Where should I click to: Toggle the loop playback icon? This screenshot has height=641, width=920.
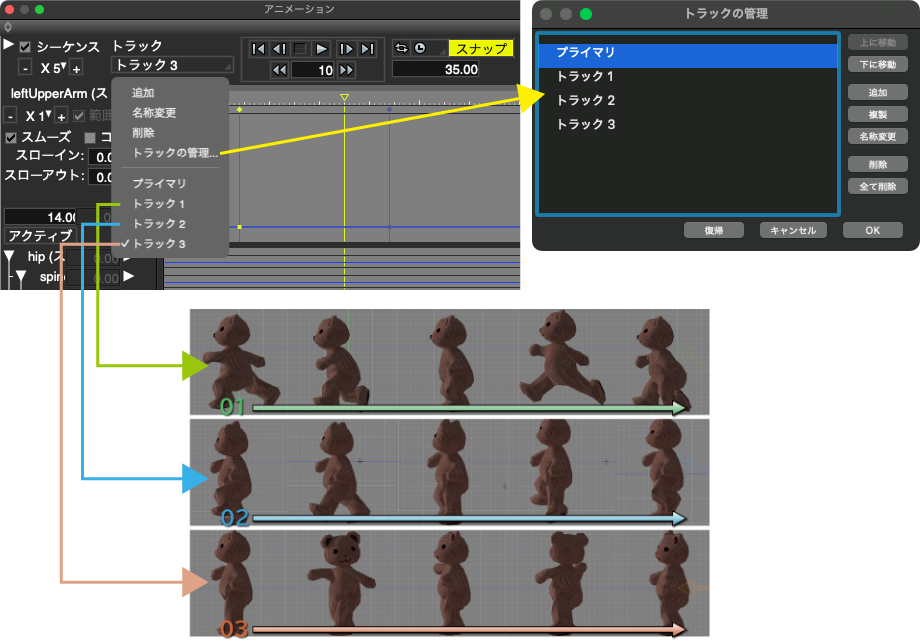tap(400, 48)
